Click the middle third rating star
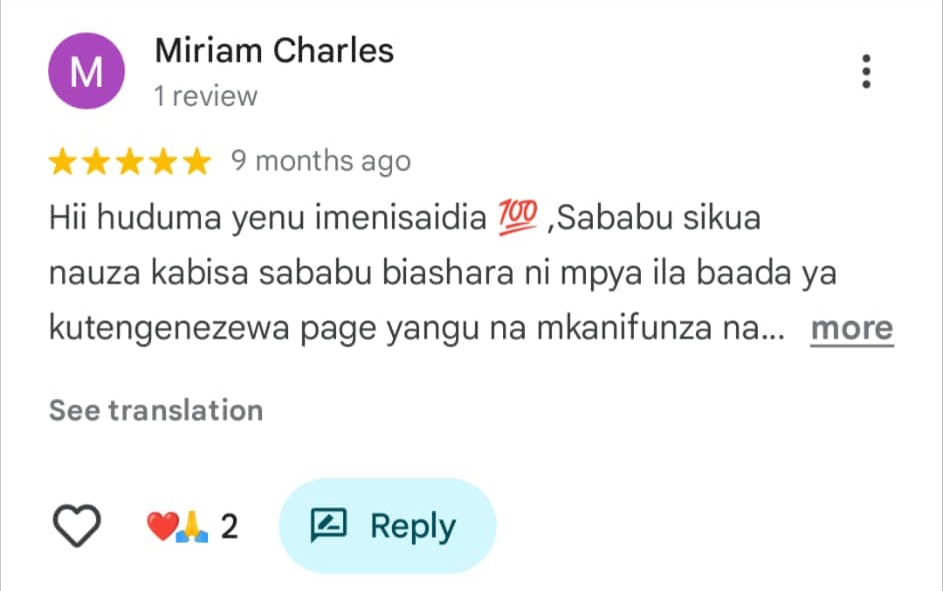943x591 pixels. (131, 161)
